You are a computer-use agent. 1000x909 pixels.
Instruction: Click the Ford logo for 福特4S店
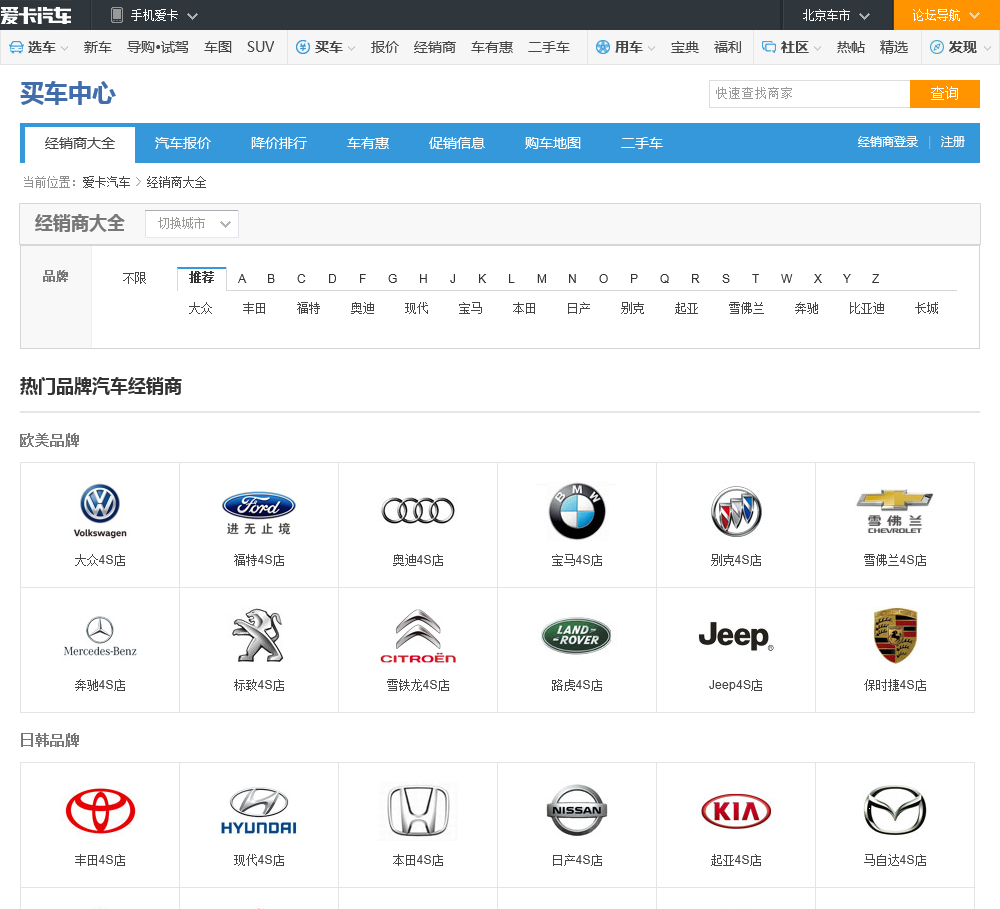tap(258, 514)
